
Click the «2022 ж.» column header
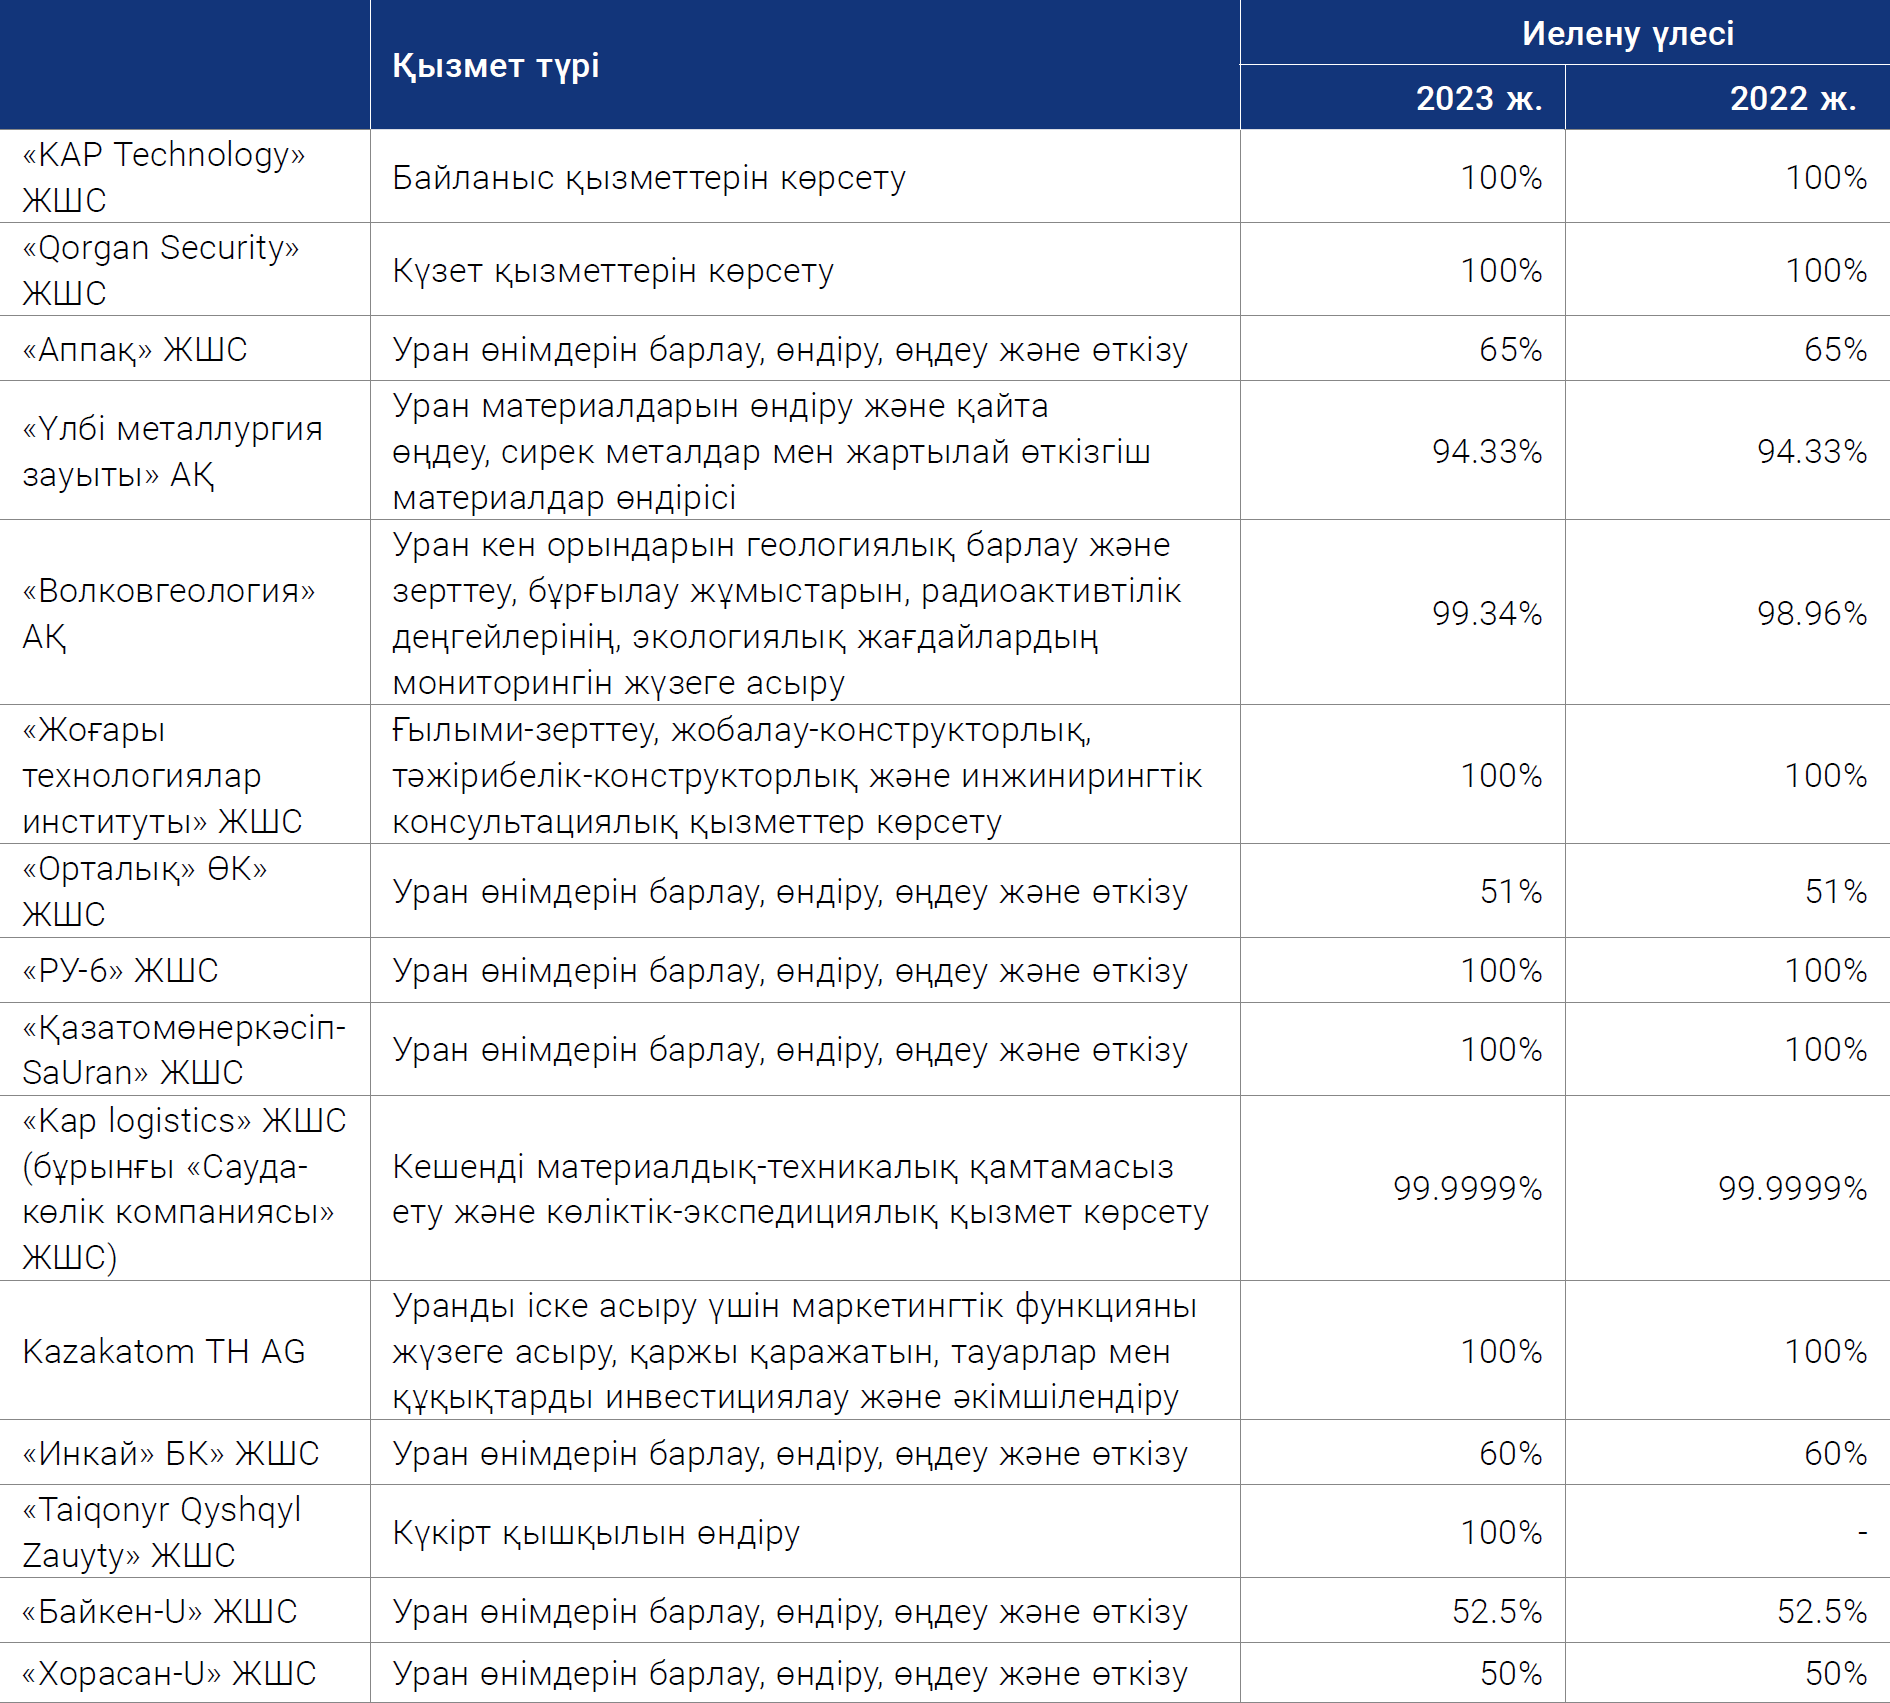coord(1794,98)
